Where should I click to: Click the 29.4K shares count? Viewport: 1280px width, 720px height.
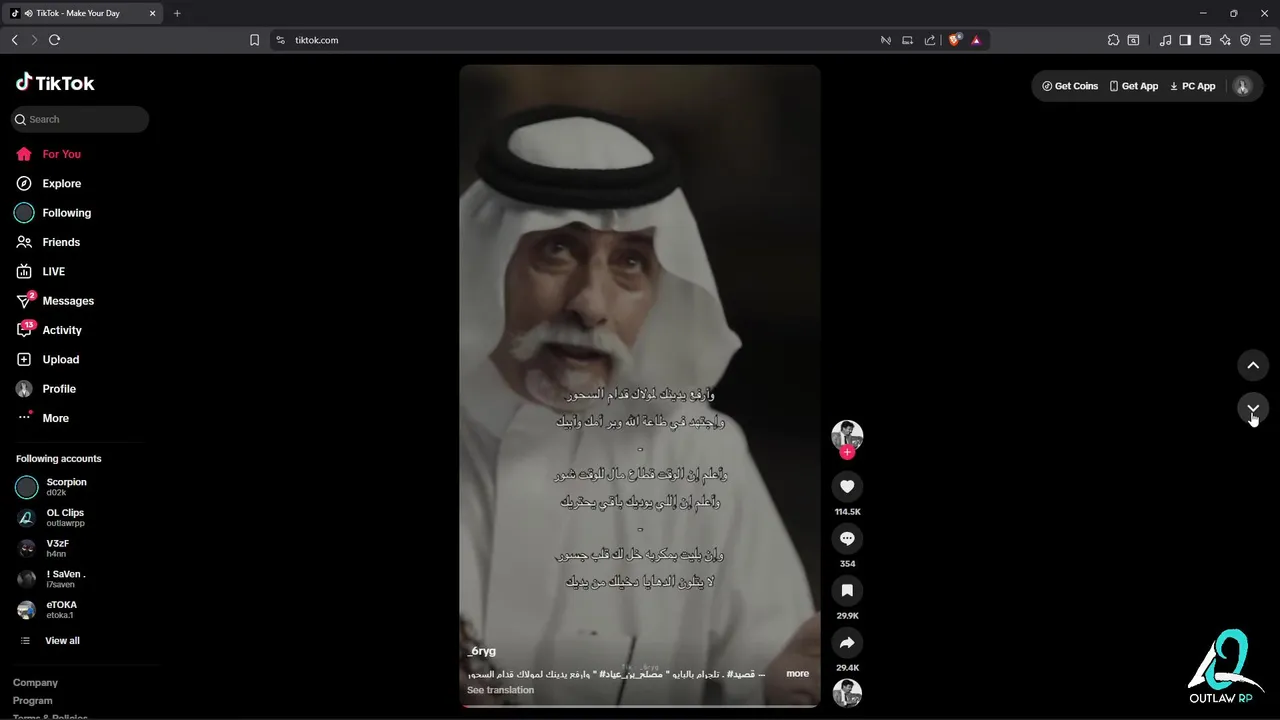(x=847, y=668)
